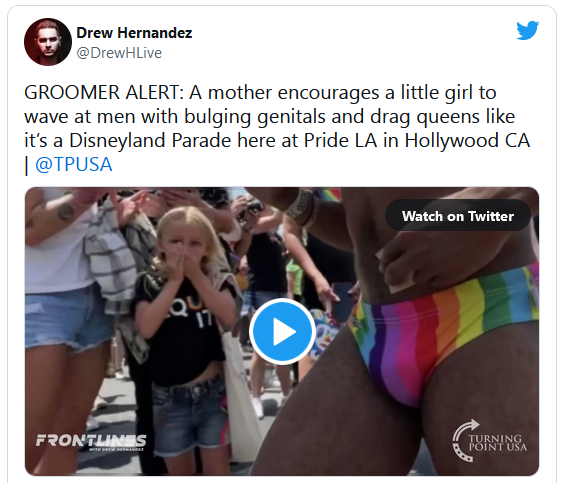
Task: Click the Pride LA words in tweet
Action: click(340, 140)
